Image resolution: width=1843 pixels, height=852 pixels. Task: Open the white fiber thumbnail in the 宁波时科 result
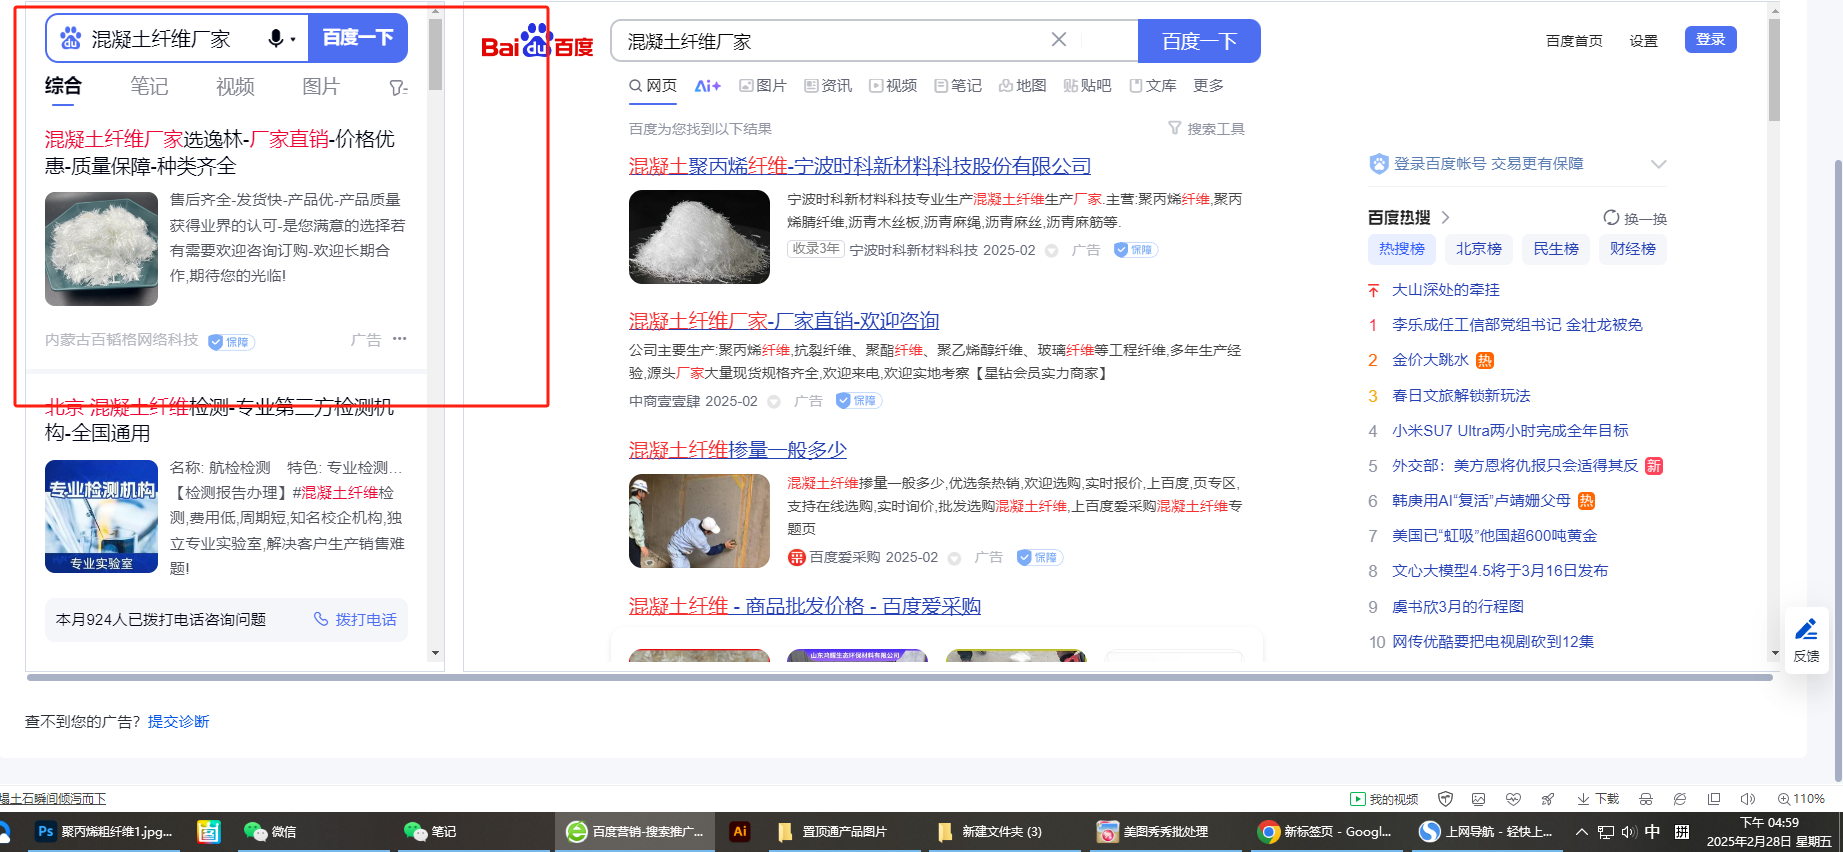[699, 237]
